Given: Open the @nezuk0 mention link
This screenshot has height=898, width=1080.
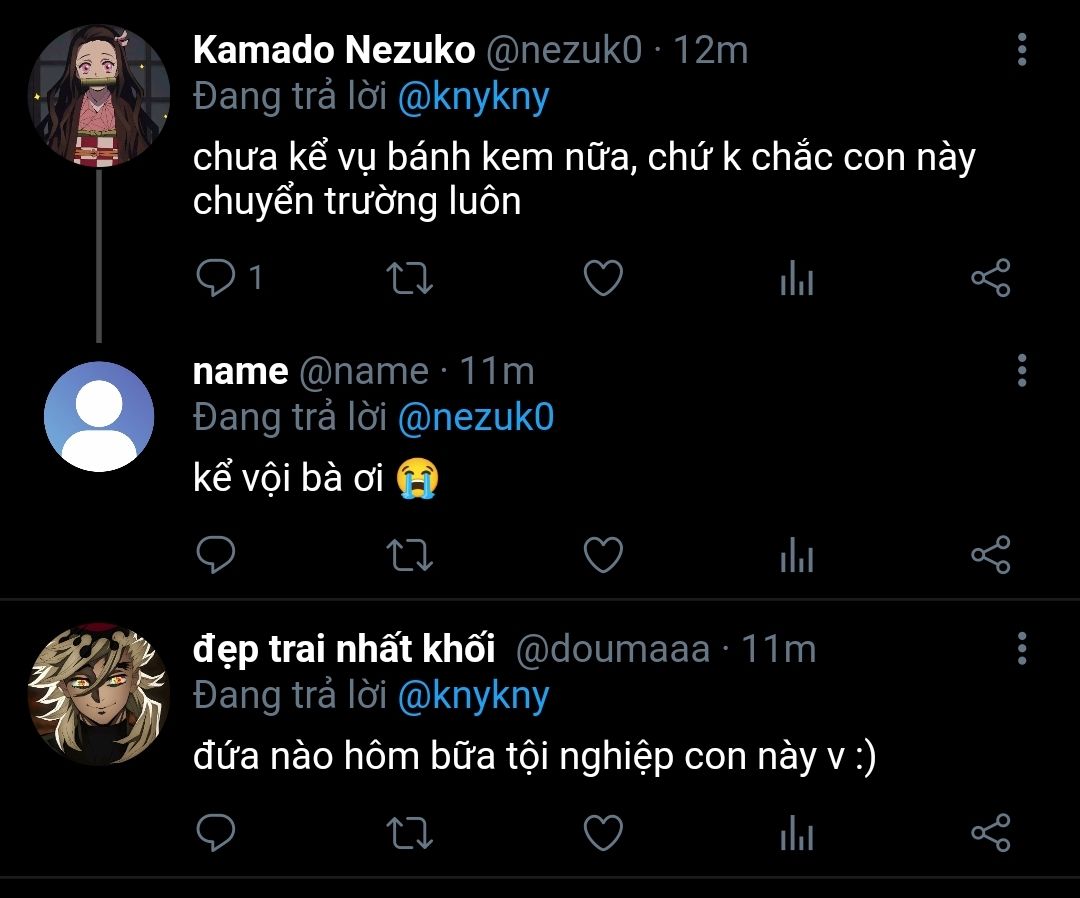Looking at the screenshot, I should (x=475, y=417).
